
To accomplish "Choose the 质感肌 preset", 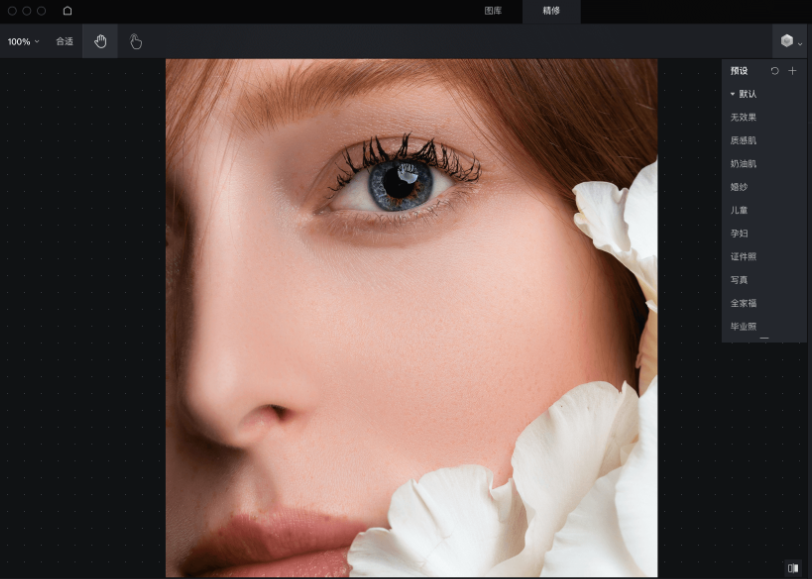I will click(743, 140).
